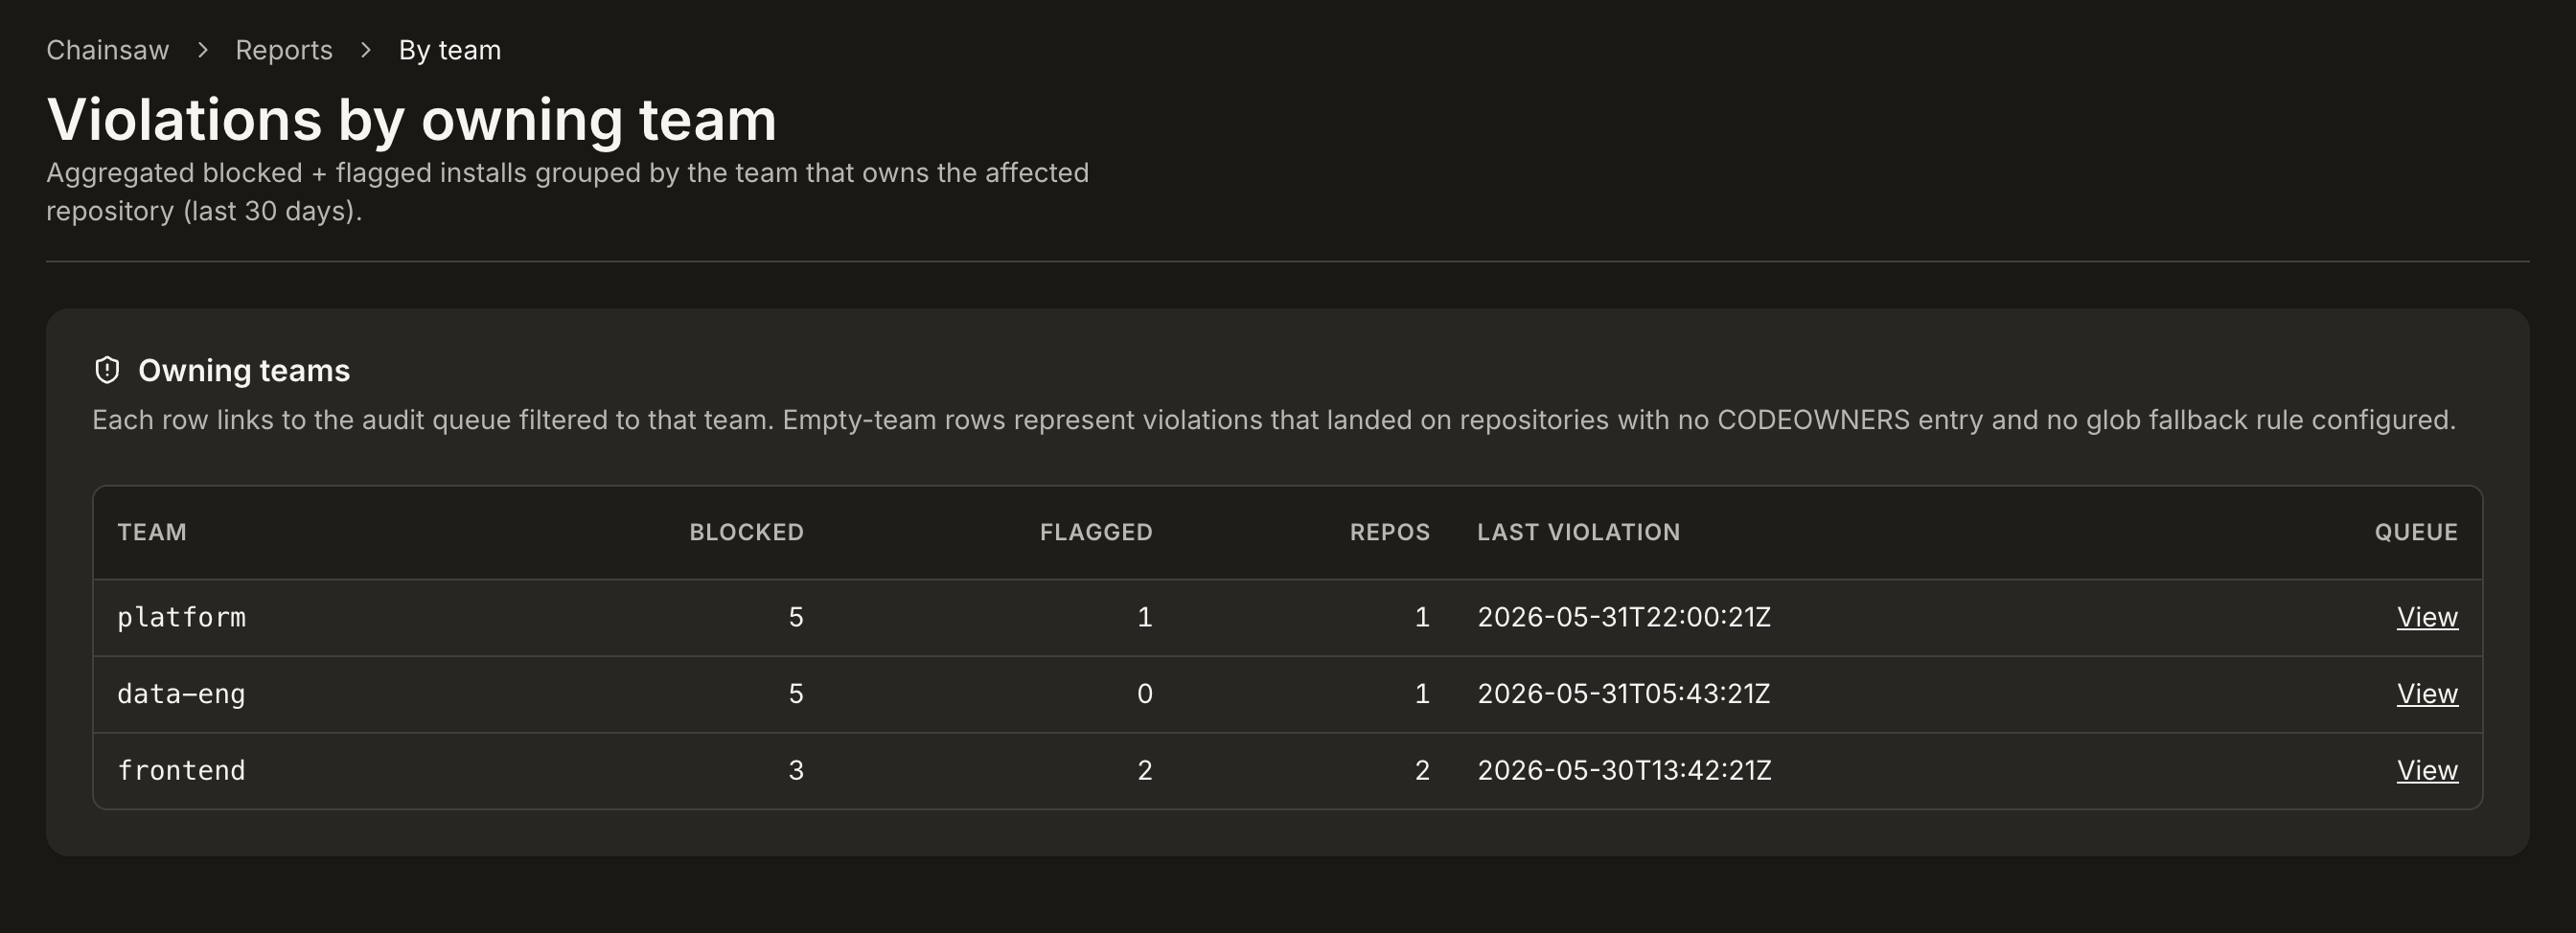The height and width of the screenshot is (933, 2576).
Task: Select the data-eng team name
Action: 181,694
